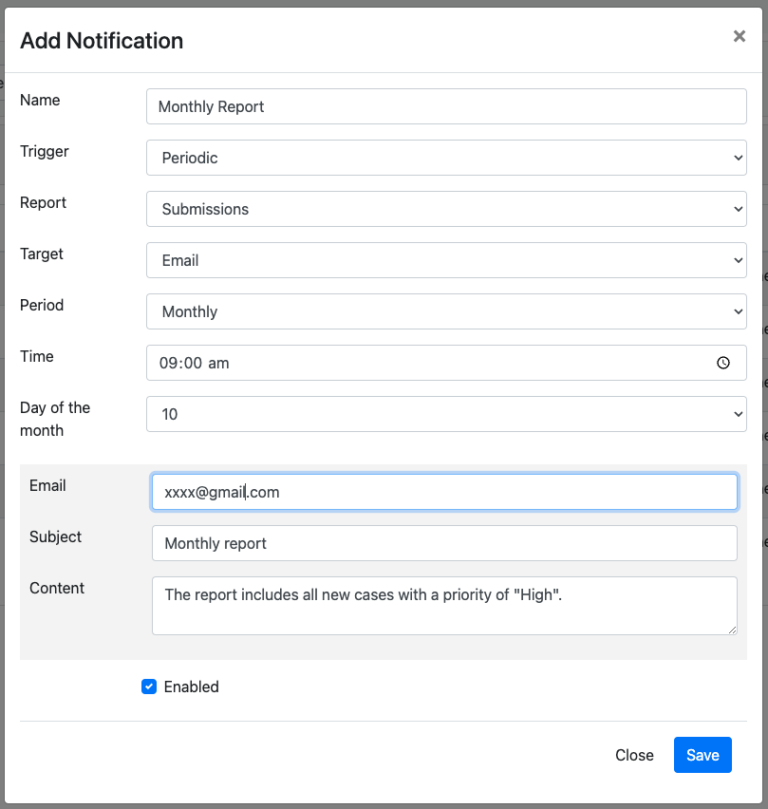768x809 pixels.
Task: Click inside the Content message box
Action: point(444,605)
